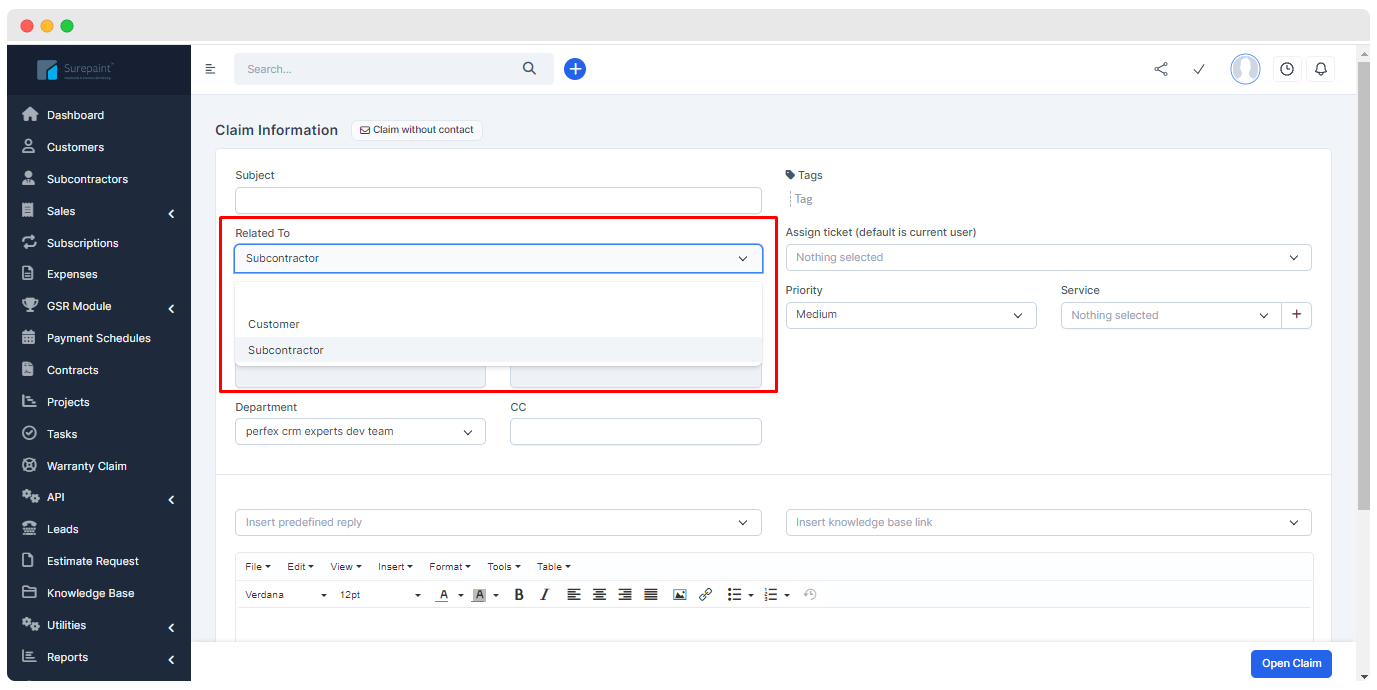
Task: Open the Related To dropdown
Action: [x=498, y=258]
